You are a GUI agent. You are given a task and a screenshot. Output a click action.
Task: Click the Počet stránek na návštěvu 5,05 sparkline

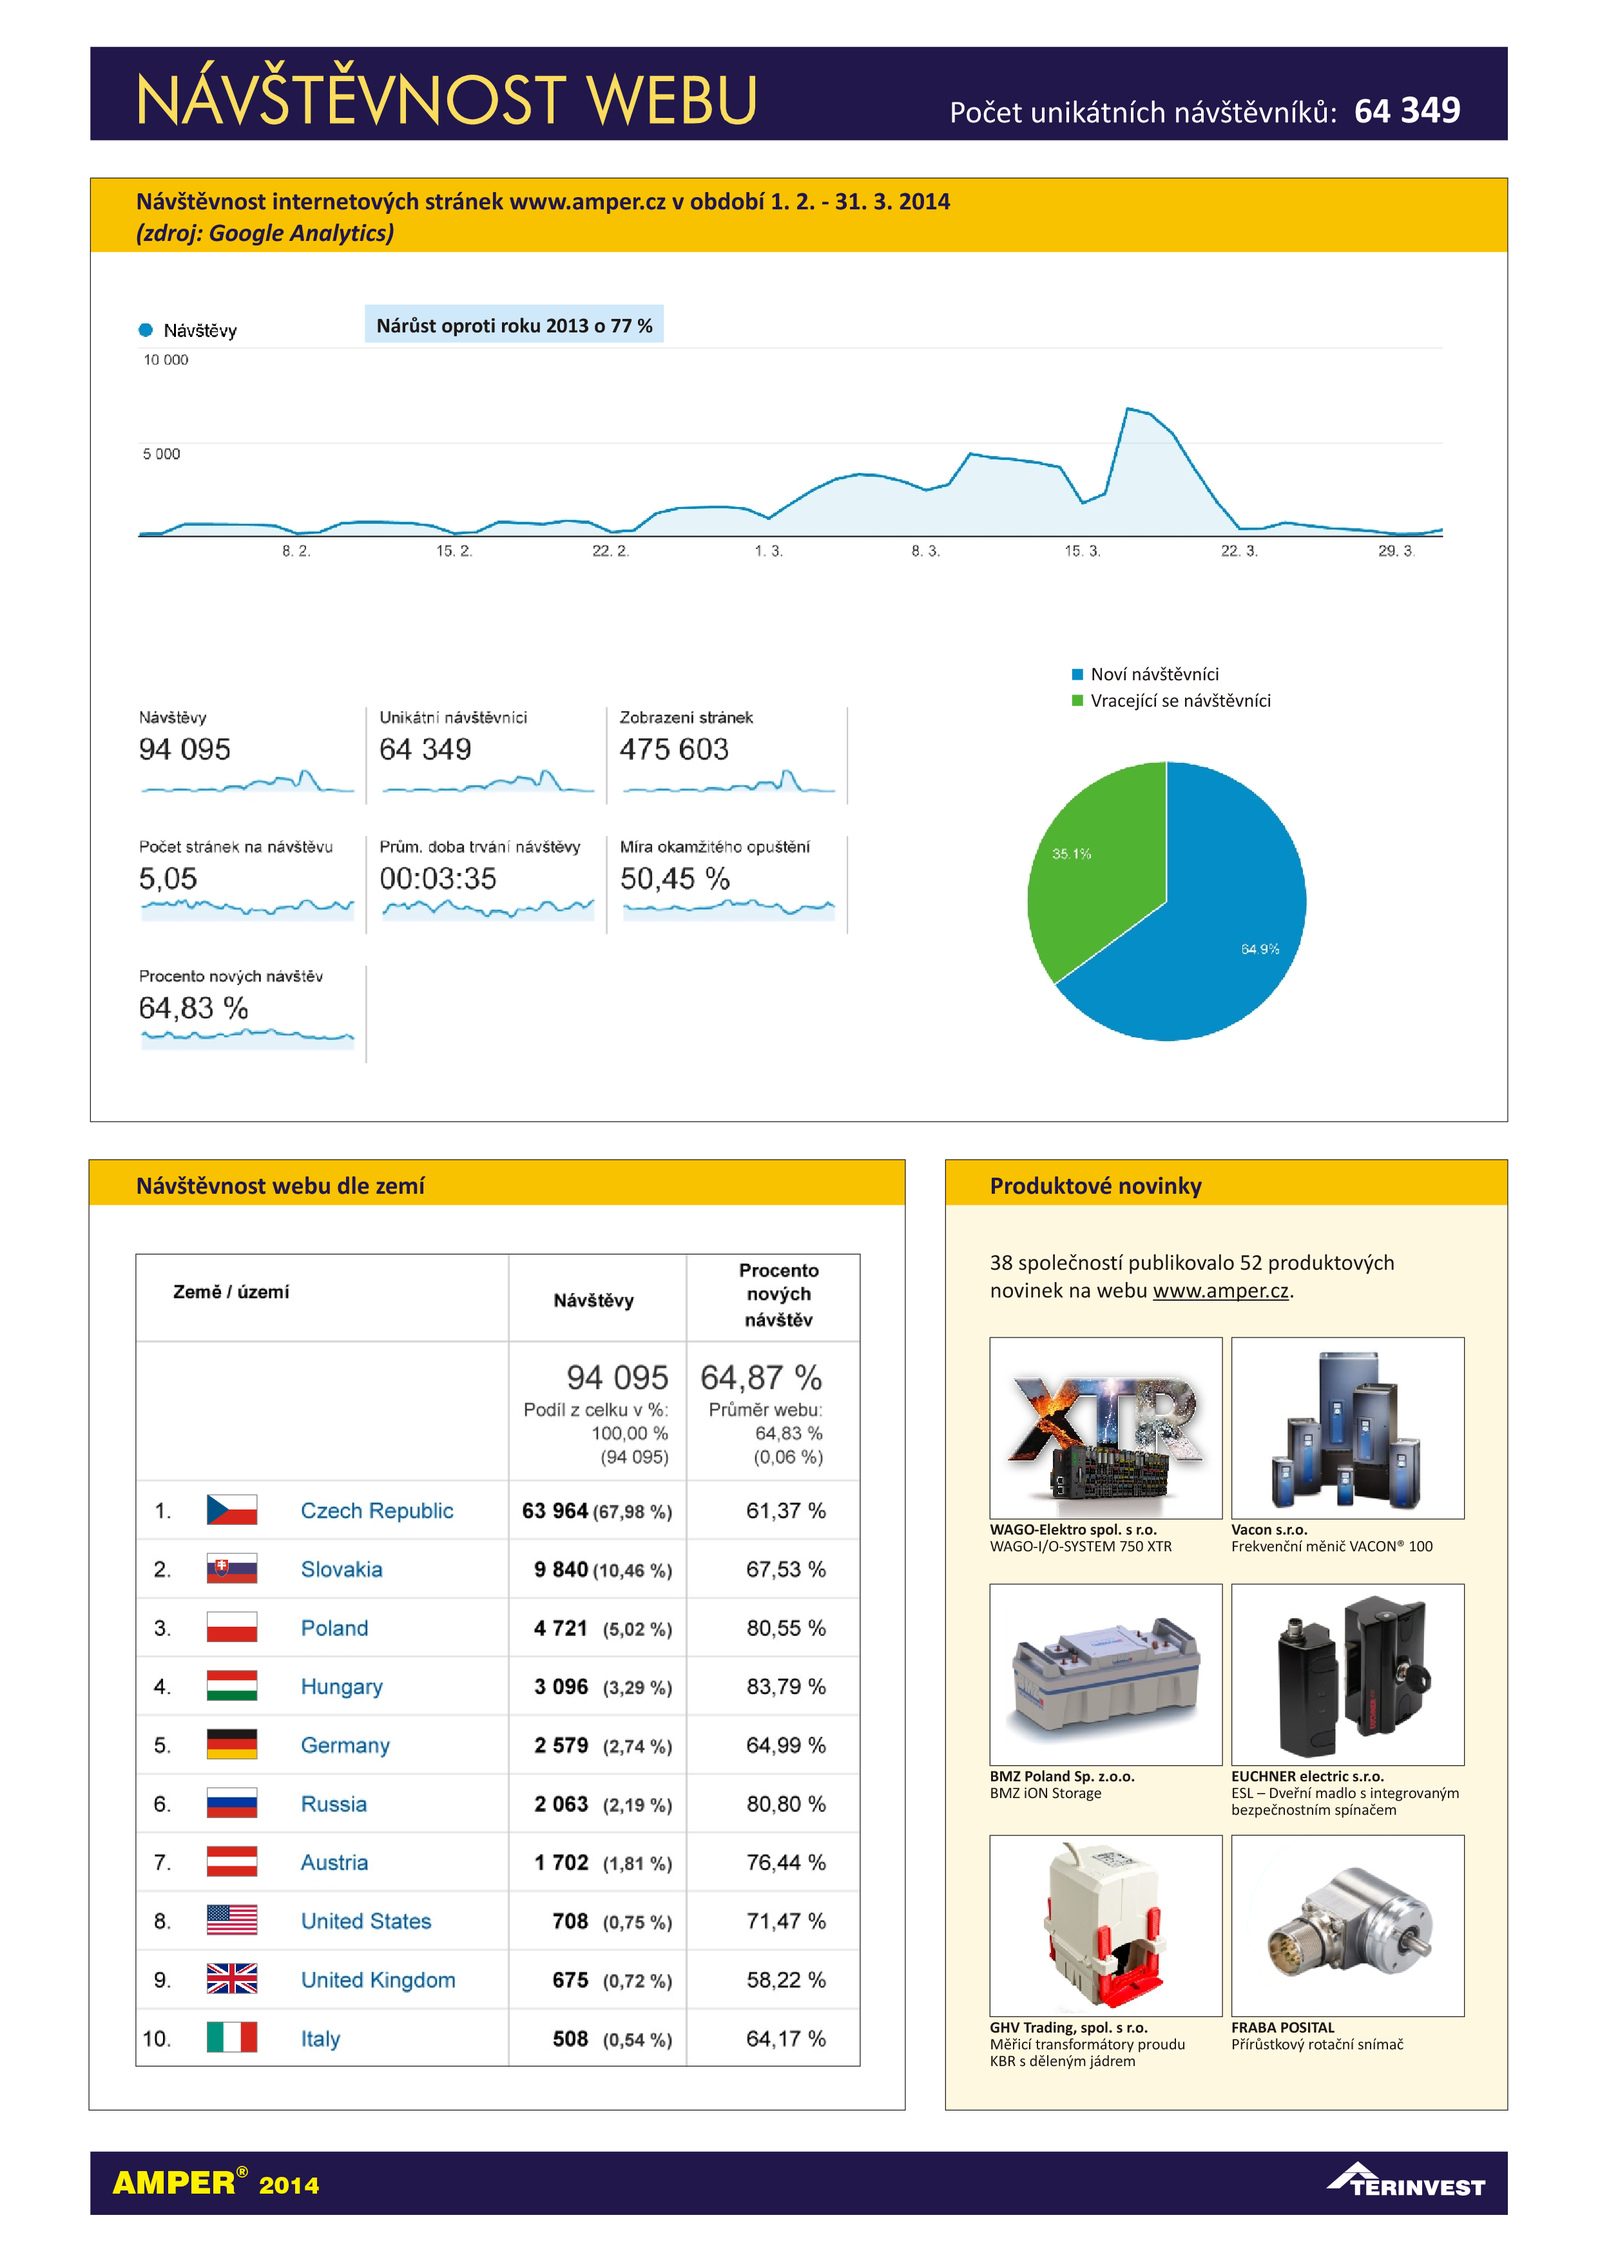tap(247, 909)
